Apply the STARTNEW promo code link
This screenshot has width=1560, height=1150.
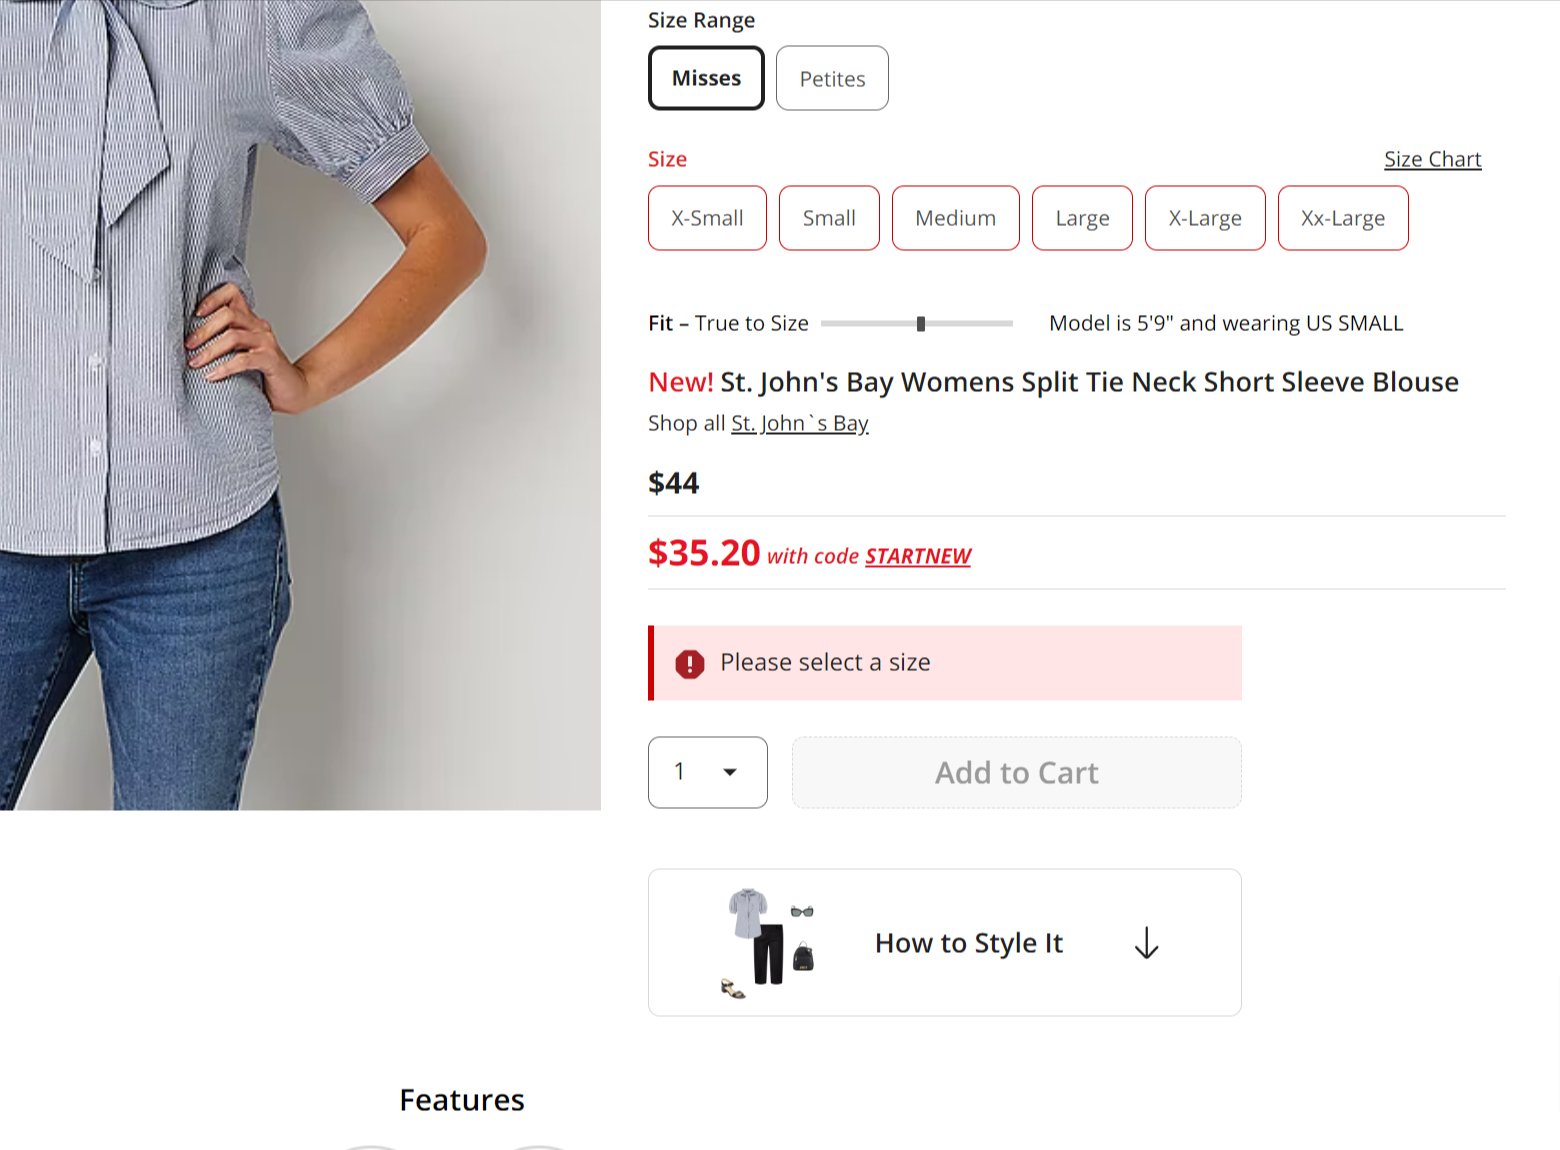click(x=918, y=556)
